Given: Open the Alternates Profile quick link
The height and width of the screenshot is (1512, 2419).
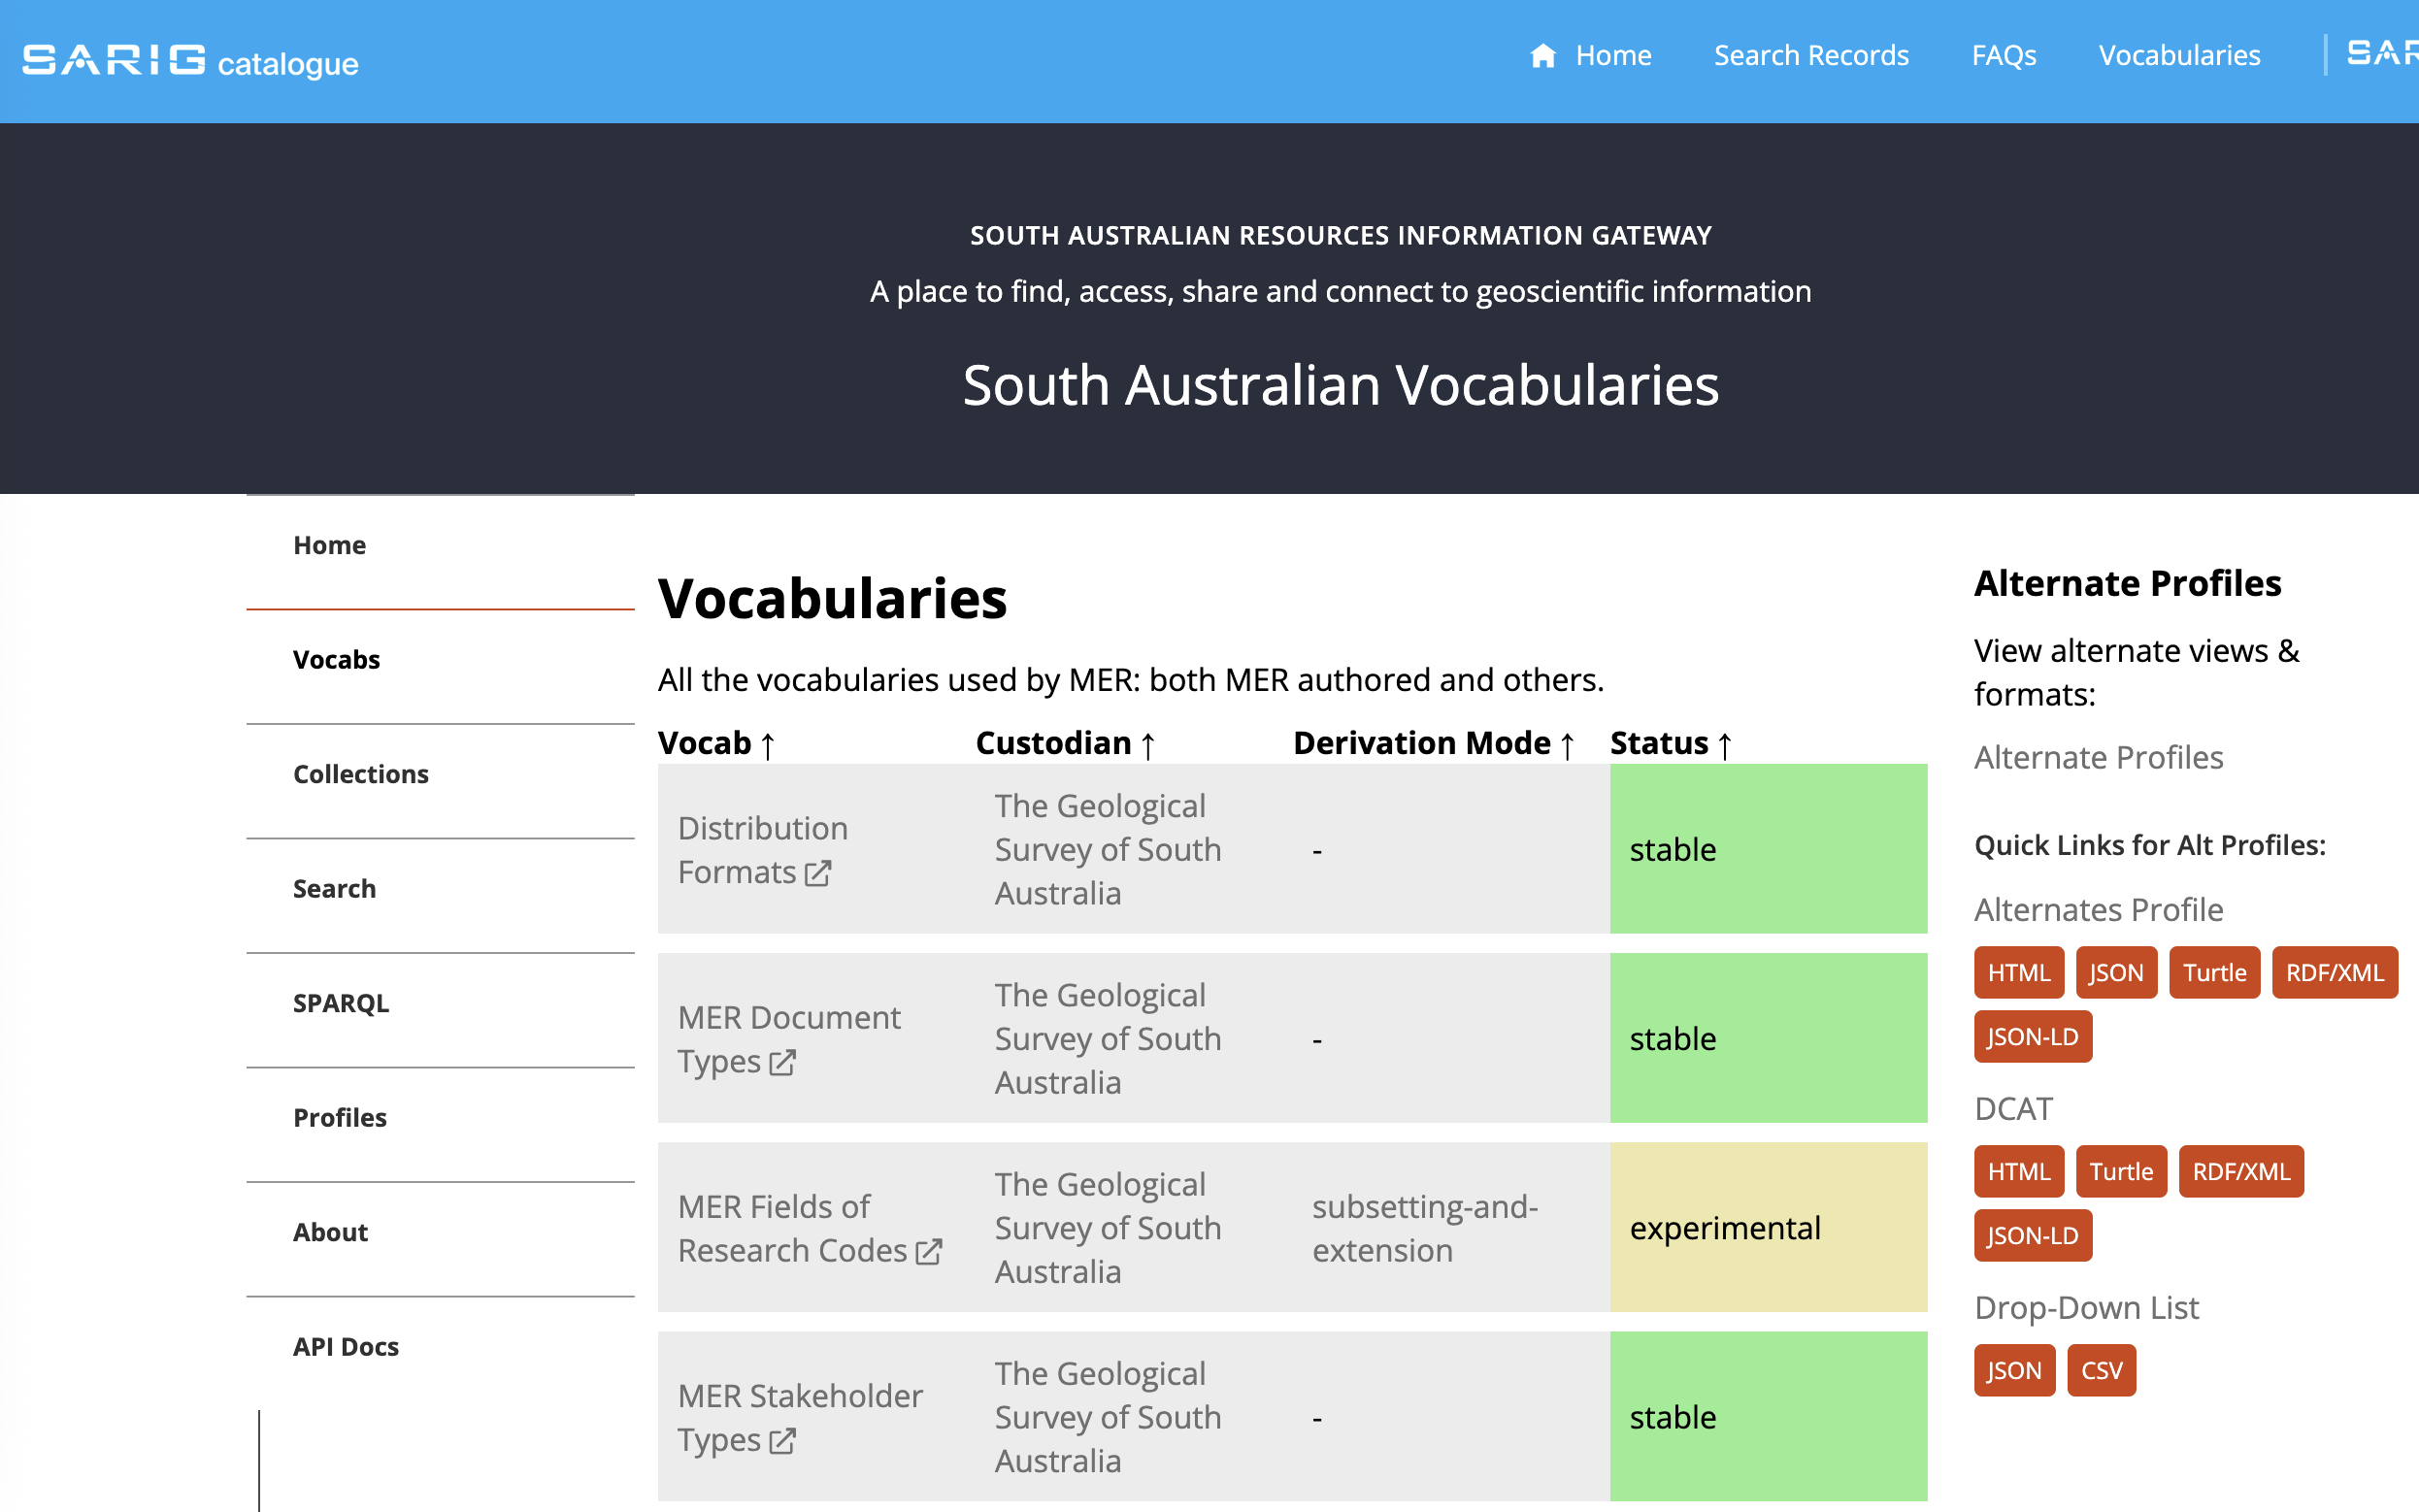Looking at the screenshot, I should 2098,910.
